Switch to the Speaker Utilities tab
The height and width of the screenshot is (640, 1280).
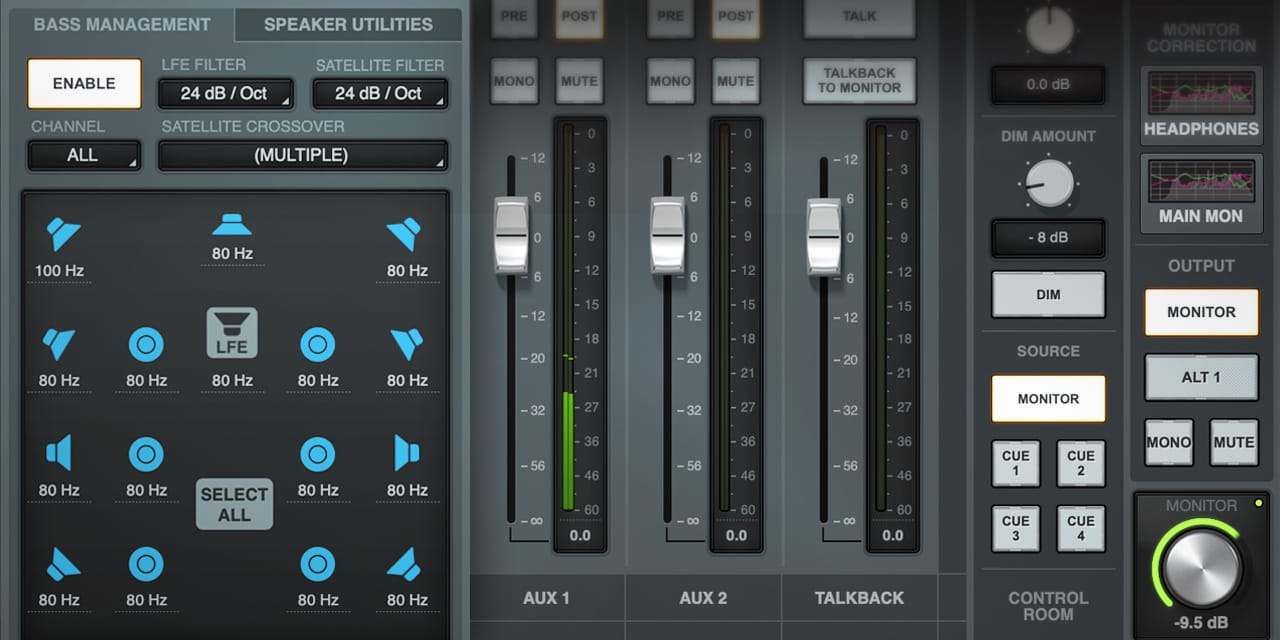pyautogui.click(x=348, y=25)
